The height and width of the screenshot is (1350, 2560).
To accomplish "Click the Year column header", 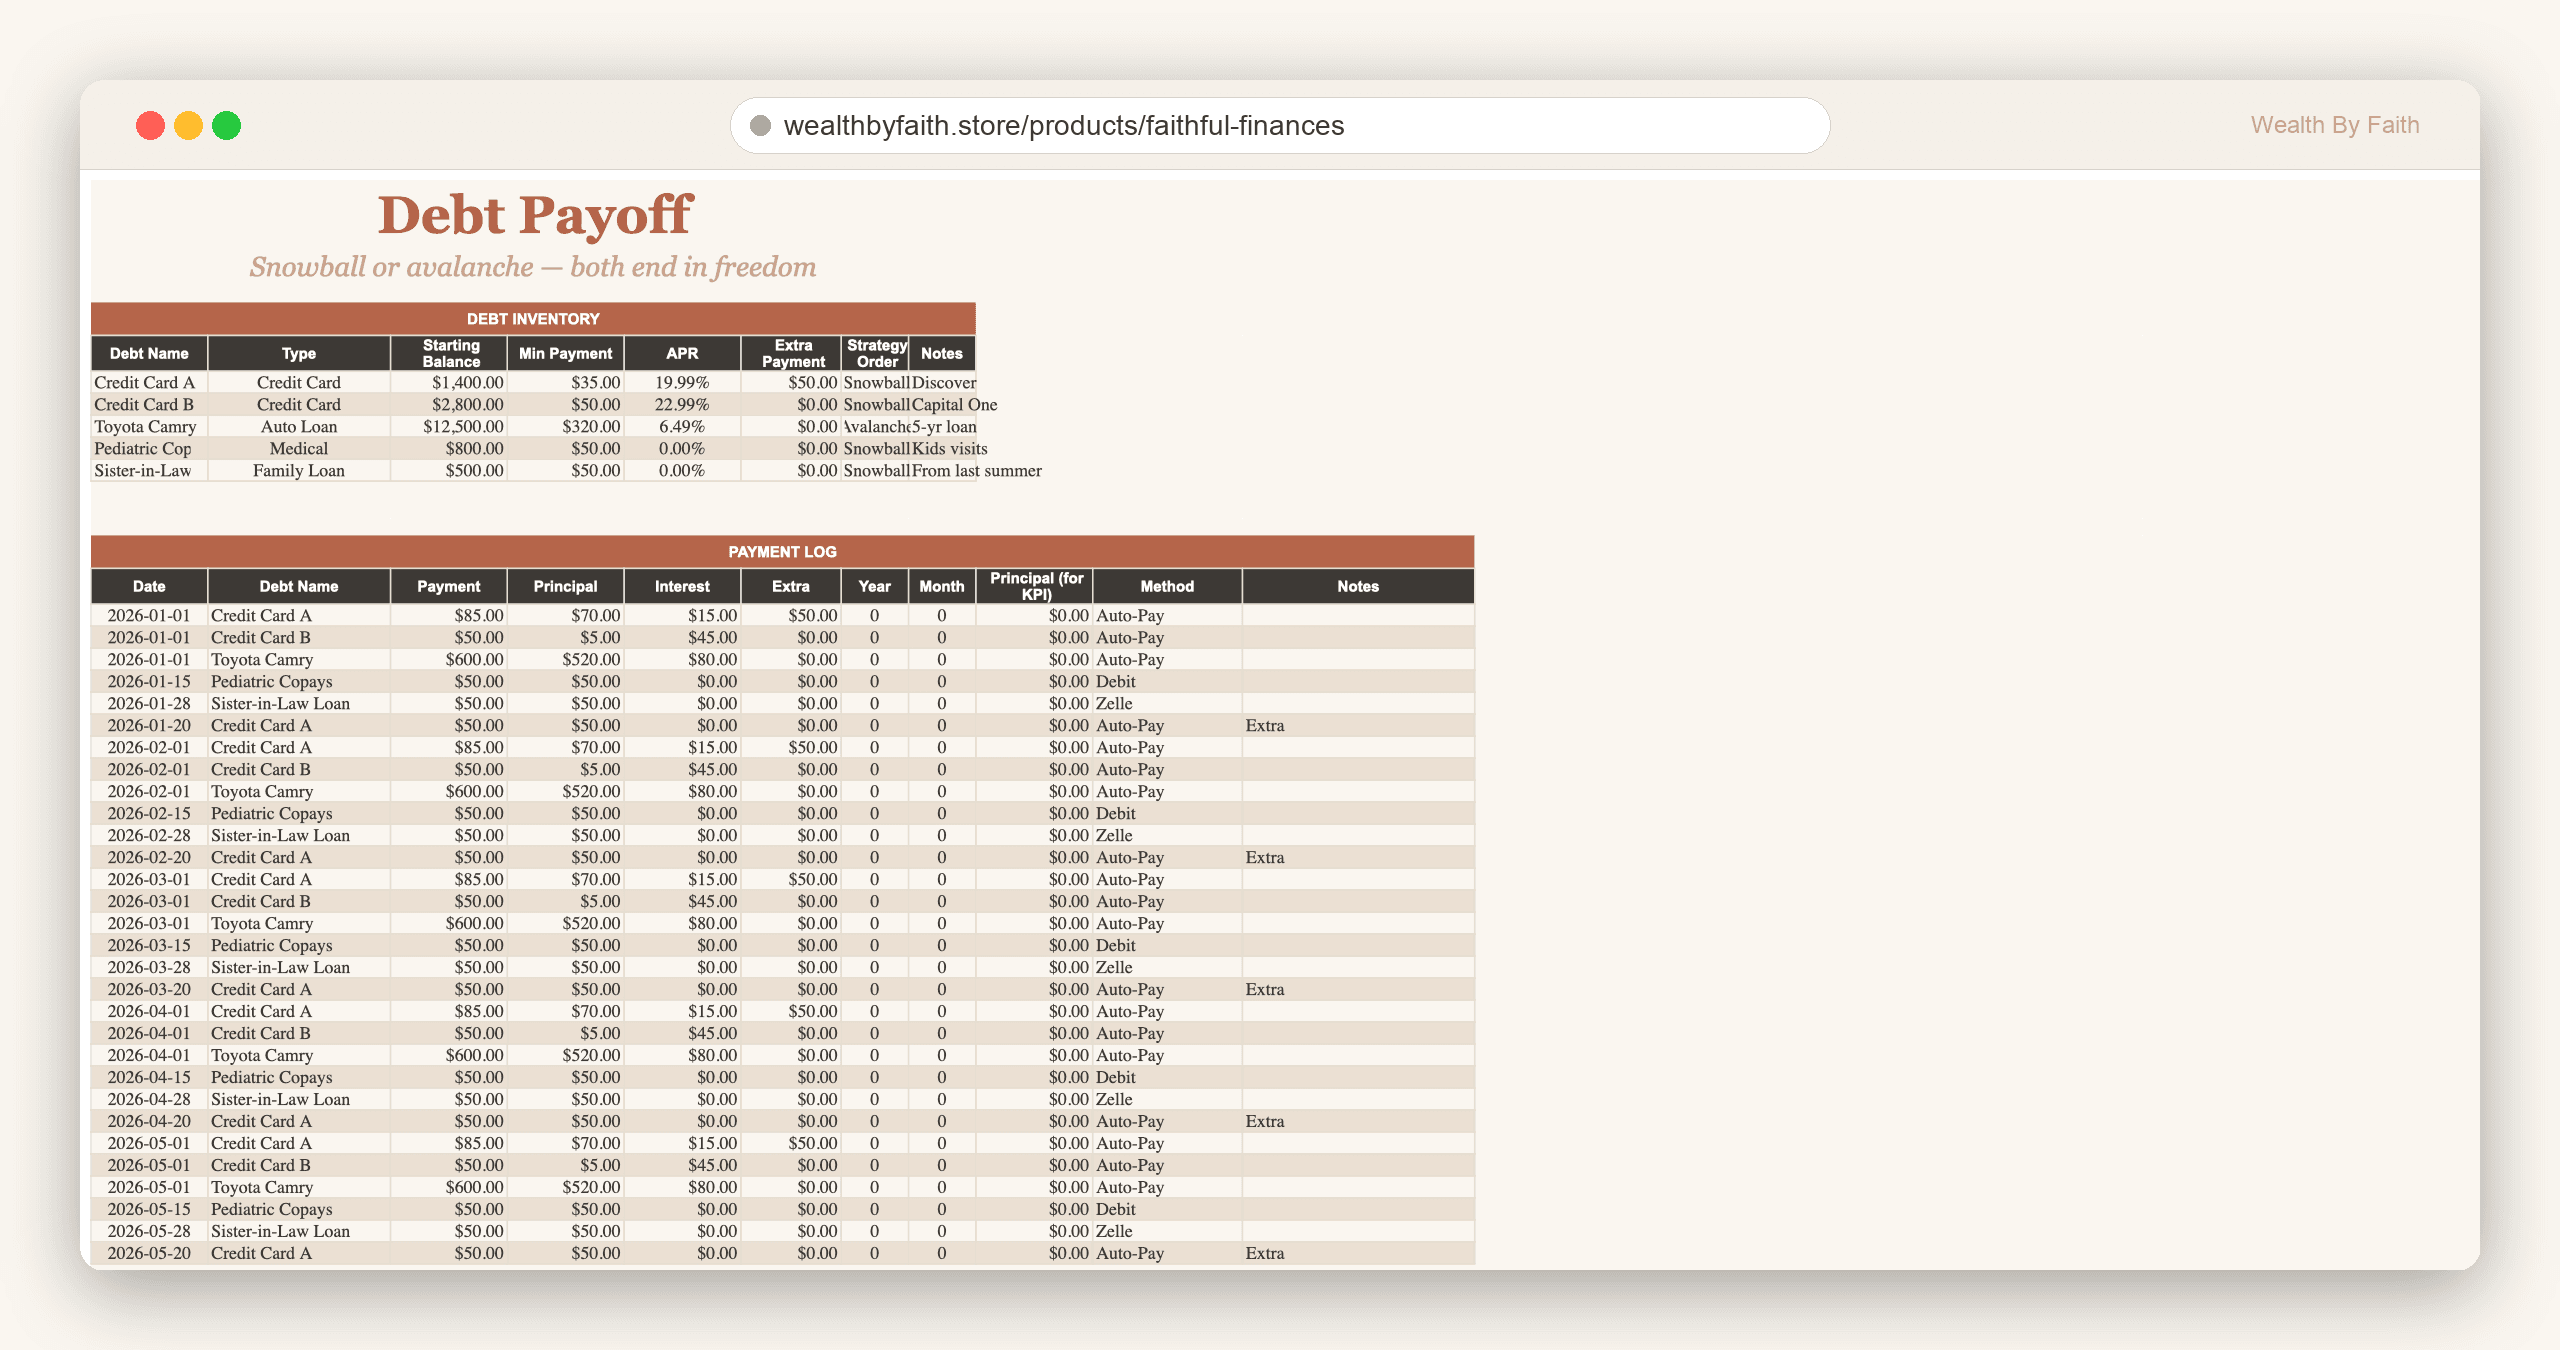I will [x=874, y=586].
